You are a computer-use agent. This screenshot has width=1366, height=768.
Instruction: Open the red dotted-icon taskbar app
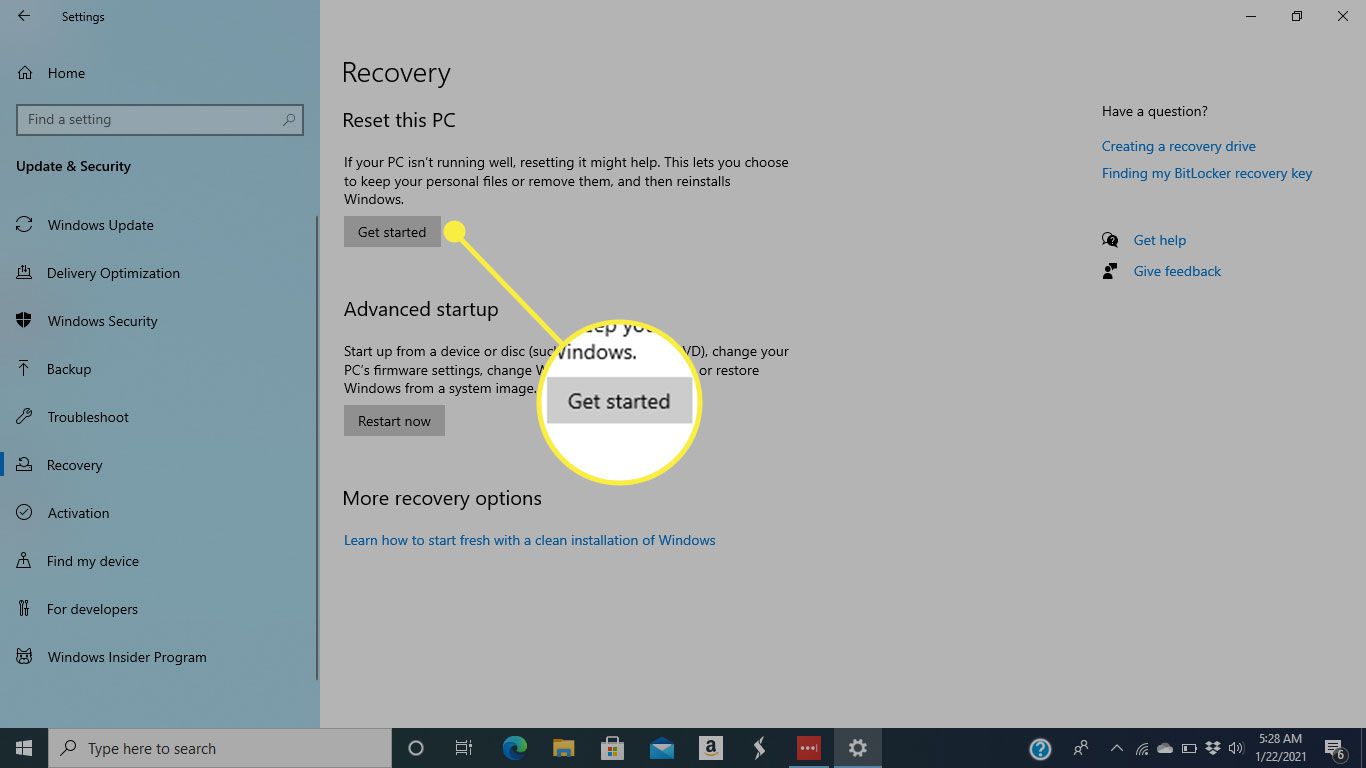tap(808, 748)
